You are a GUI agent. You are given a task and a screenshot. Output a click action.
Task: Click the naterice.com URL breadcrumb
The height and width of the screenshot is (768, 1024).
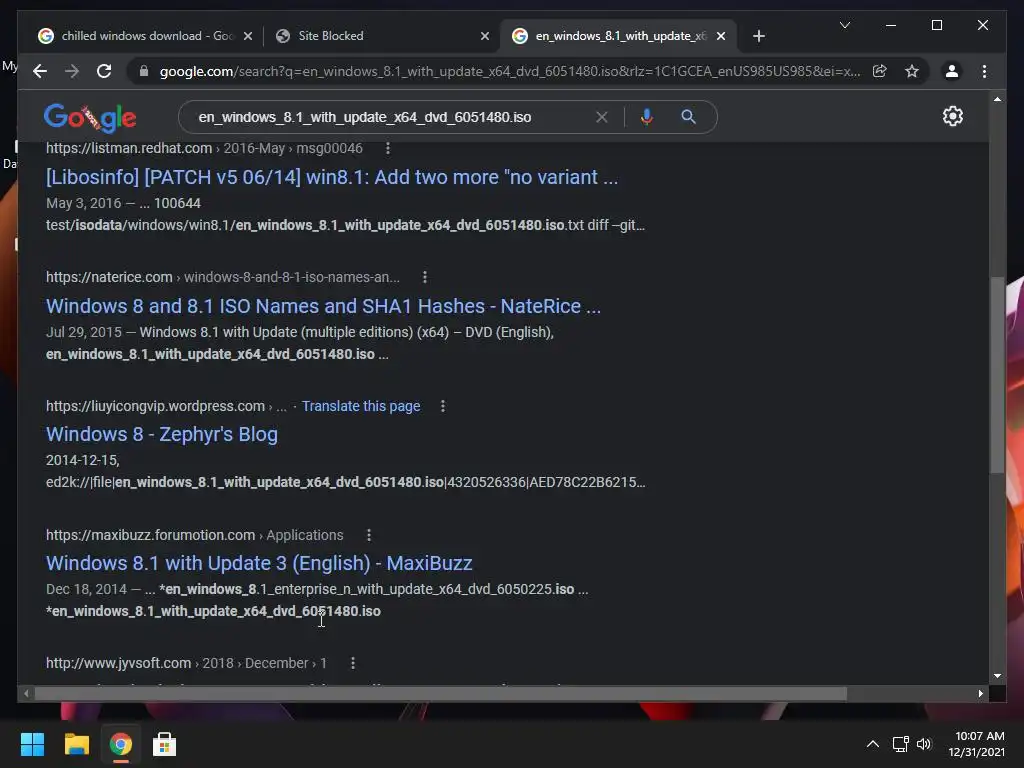(223, 277)
